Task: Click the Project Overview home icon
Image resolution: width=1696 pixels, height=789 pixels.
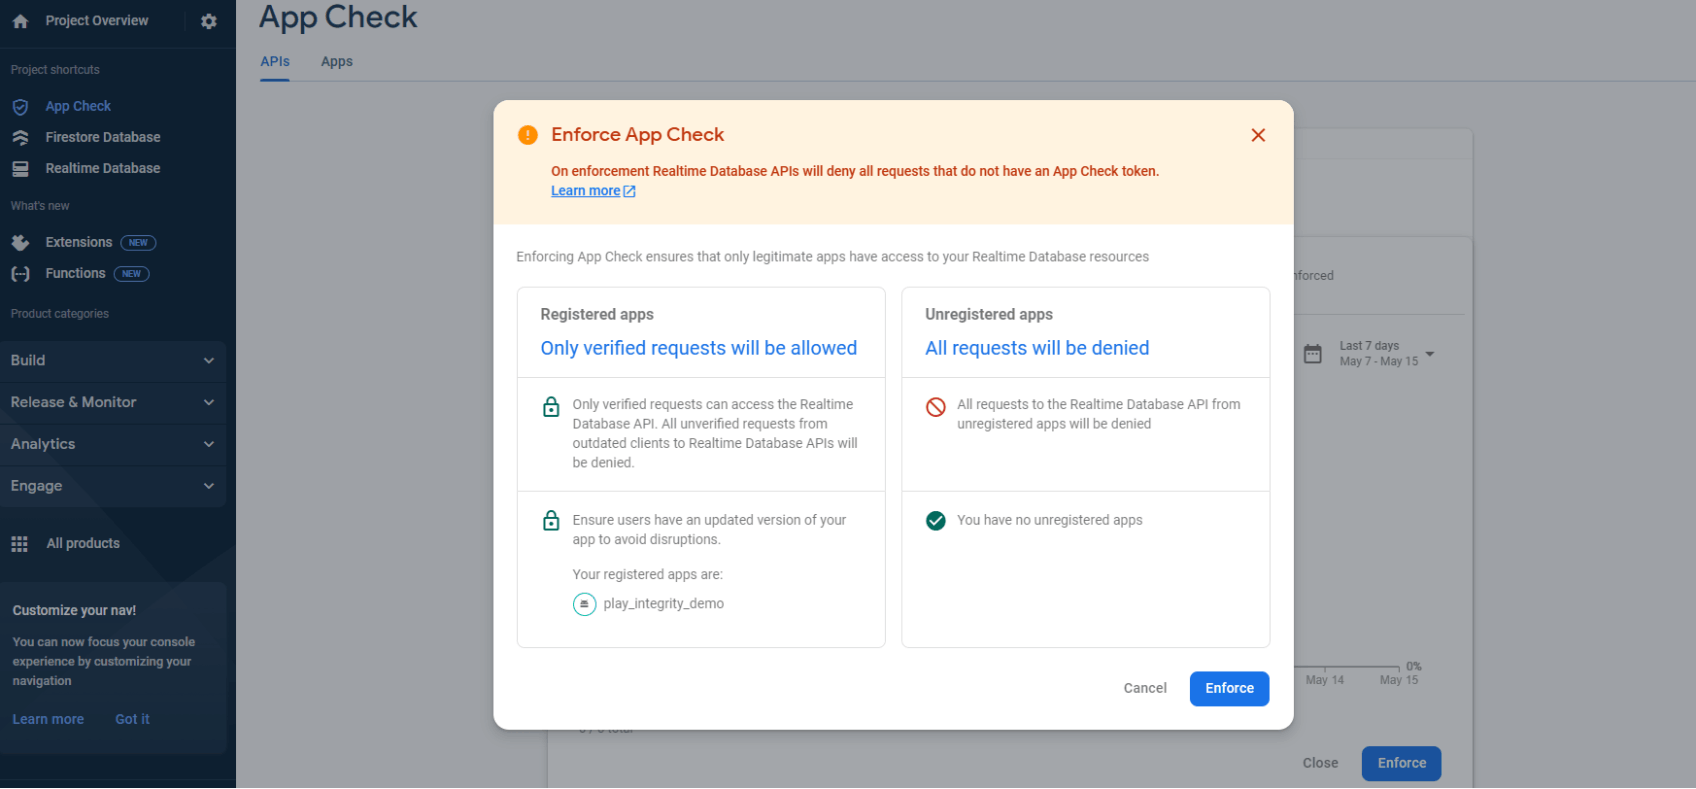Action: pyautogui.click(x=20, y=20)
